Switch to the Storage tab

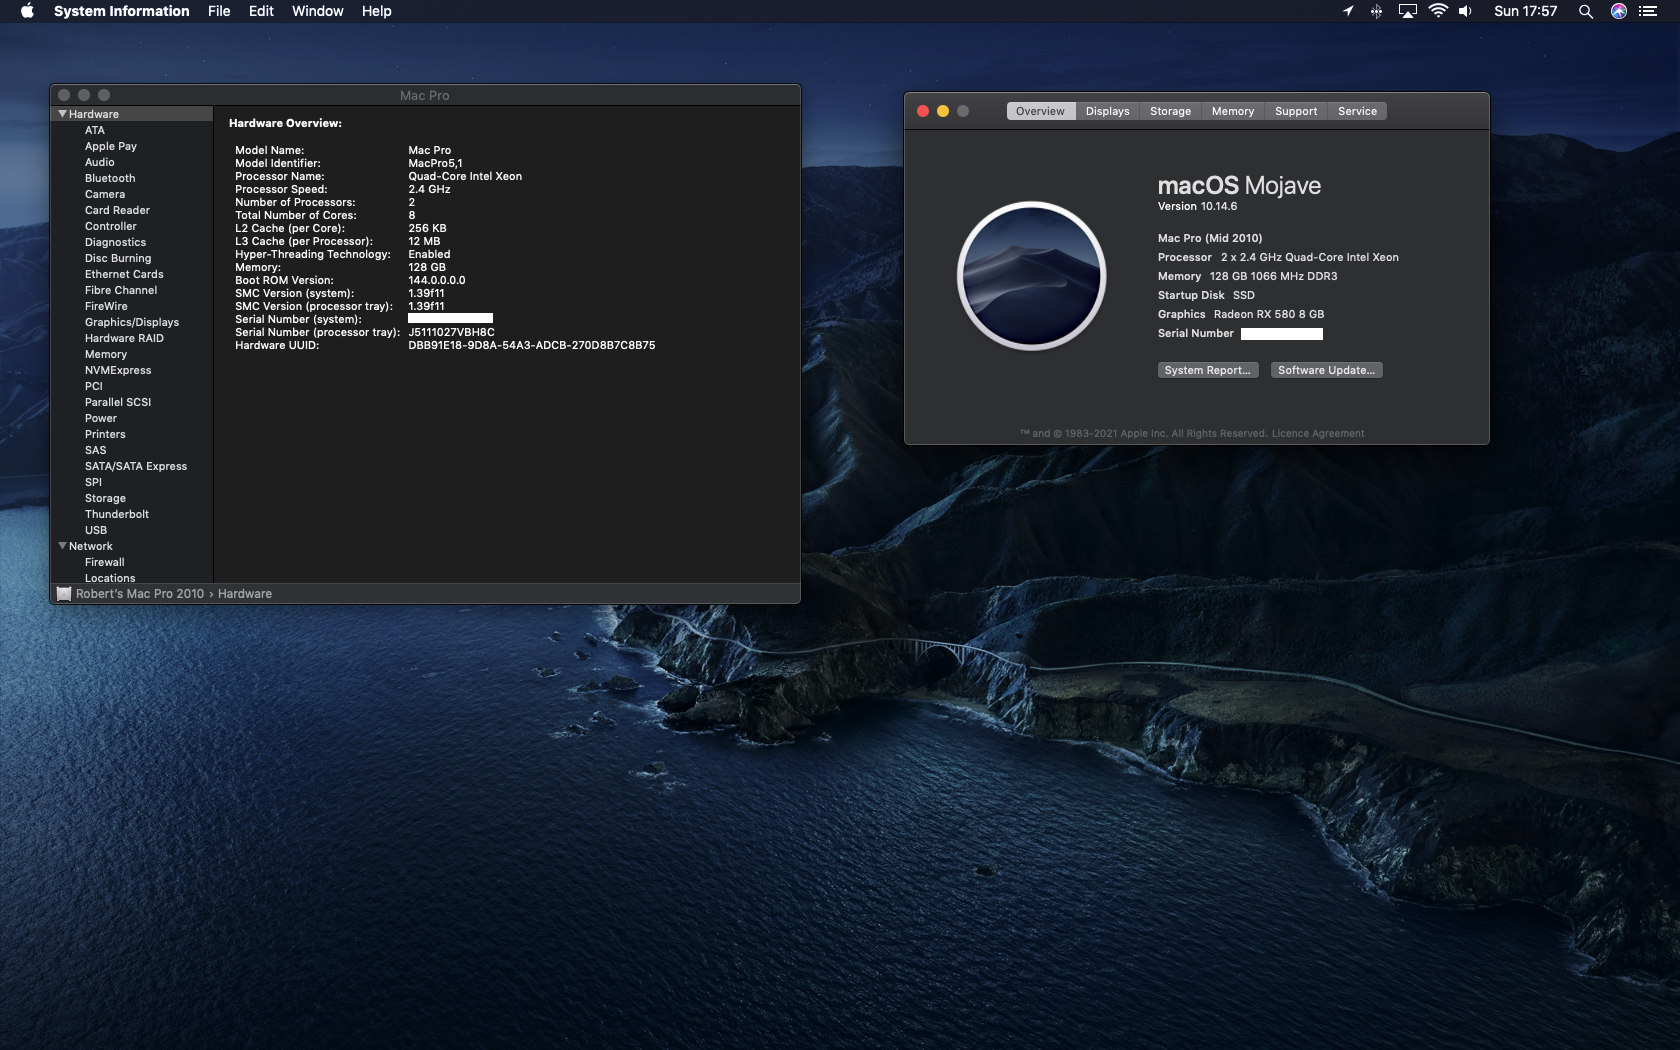pyautogui.click(x=1171, y=111)
